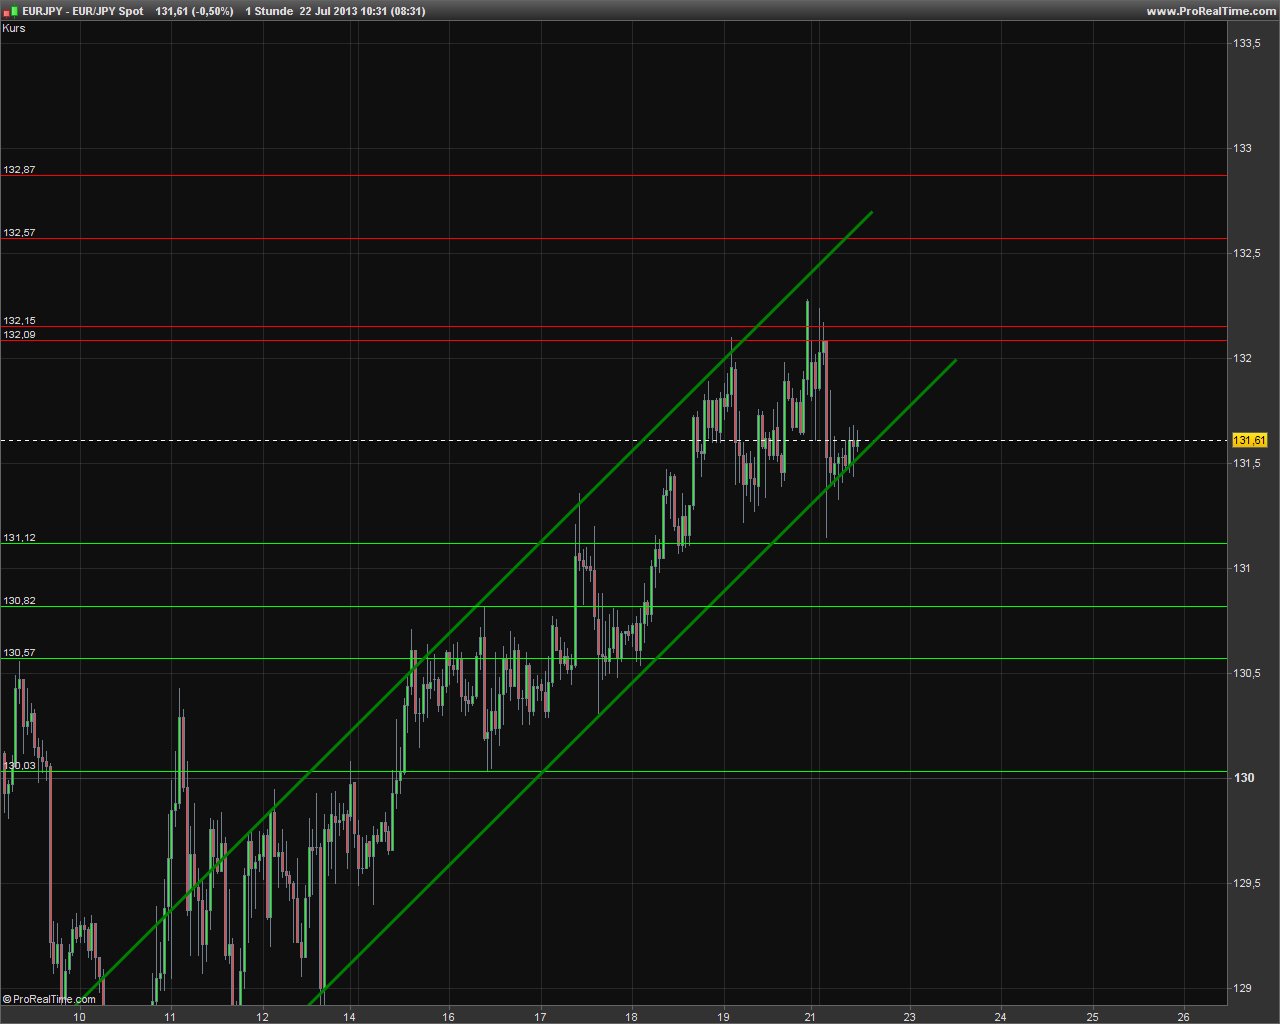Click date 11 on the time axis

[170, 1017]
